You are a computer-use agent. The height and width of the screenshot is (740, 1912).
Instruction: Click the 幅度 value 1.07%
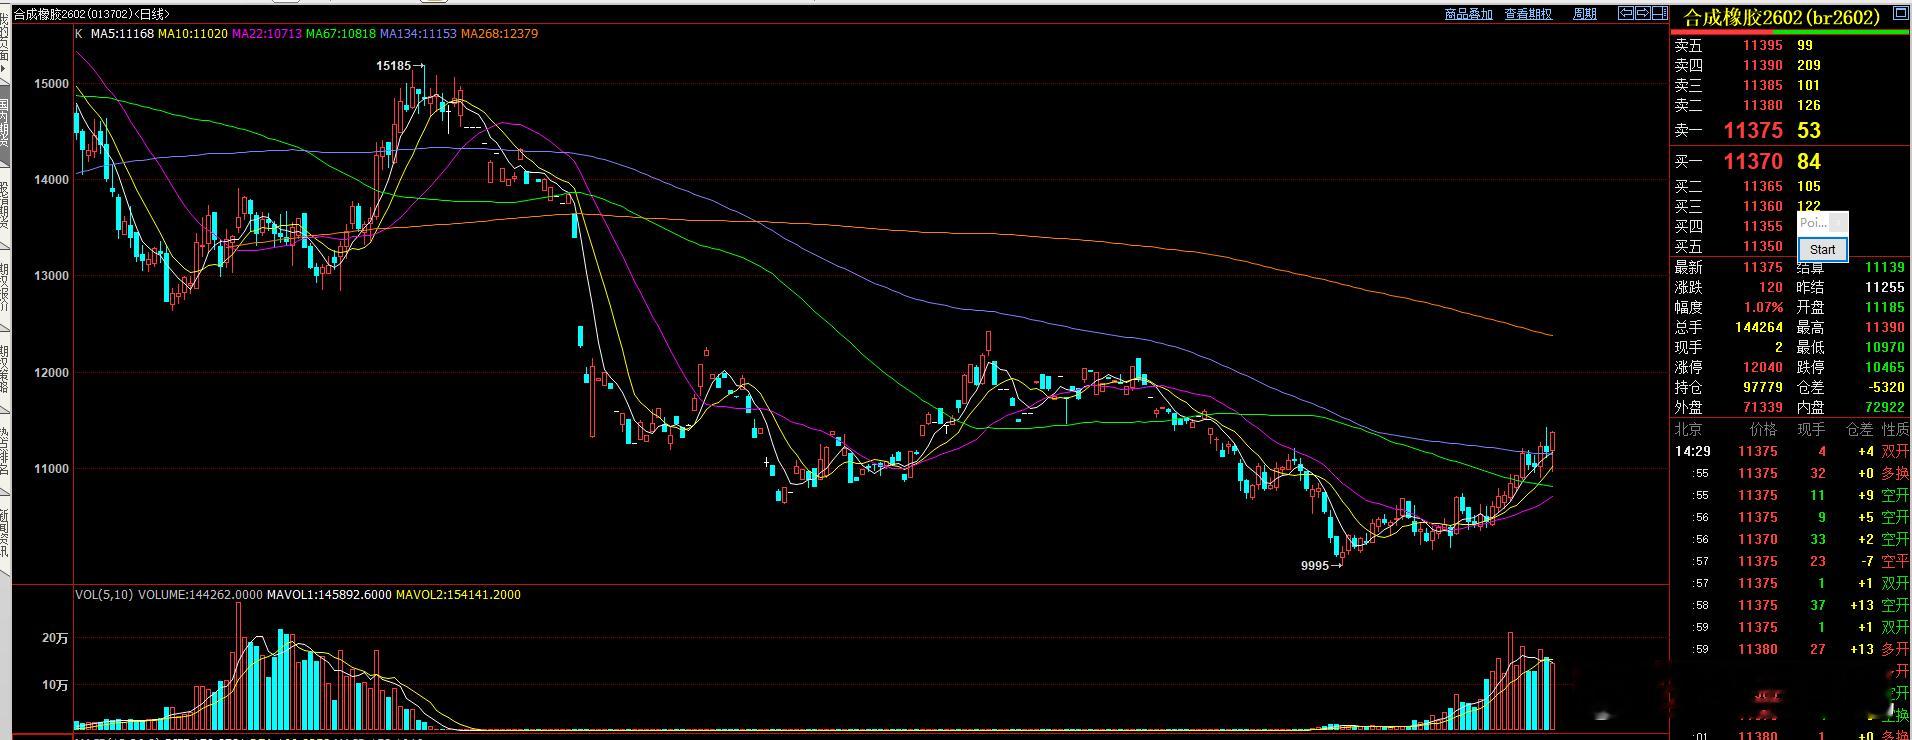coord(1764,307)
